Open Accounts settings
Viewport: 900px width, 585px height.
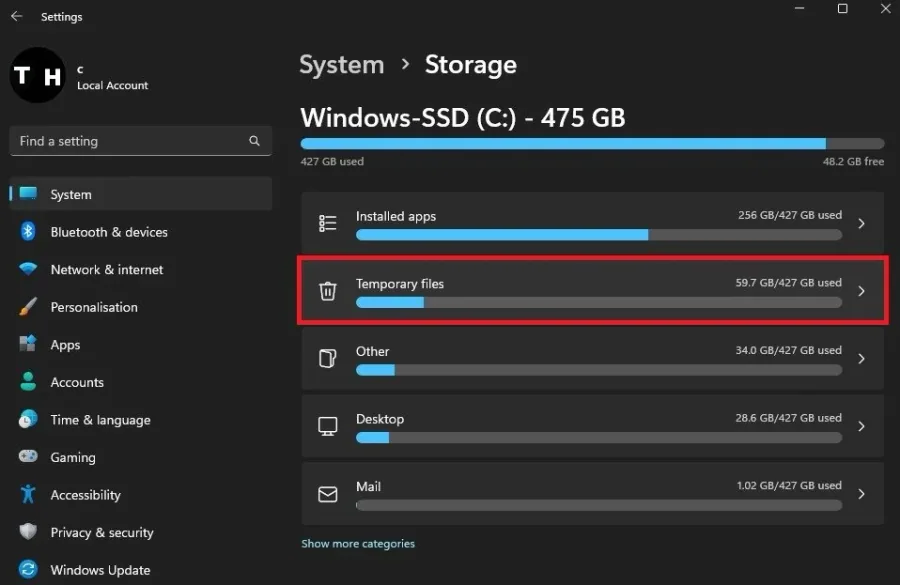click(141, 382)
